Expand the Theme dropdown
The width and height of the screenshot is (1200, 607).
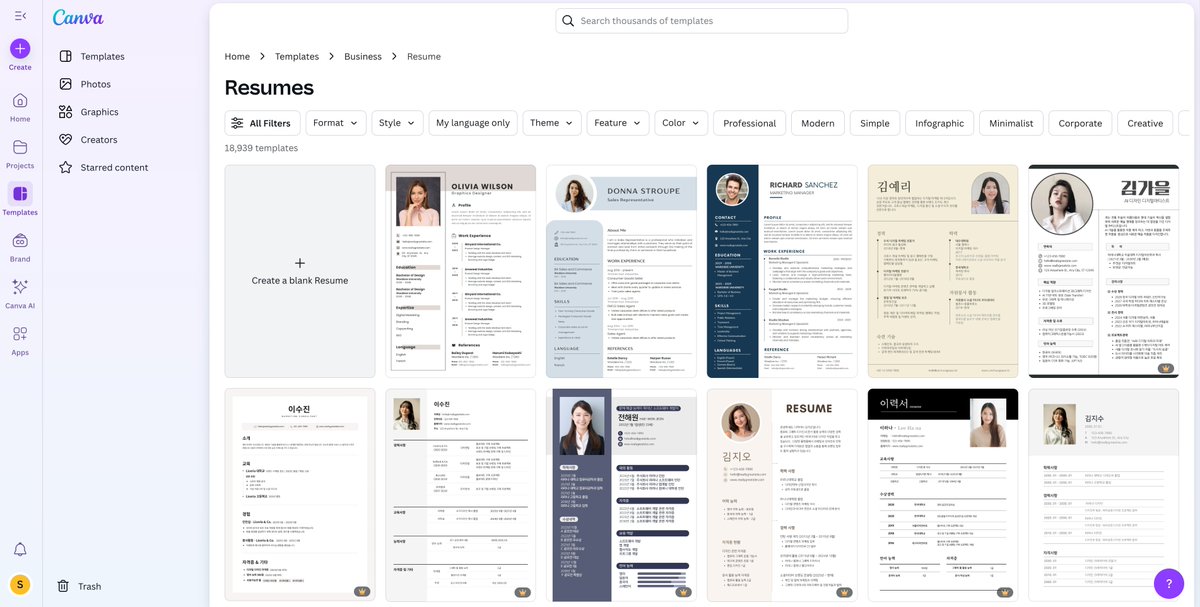point(552,123)
